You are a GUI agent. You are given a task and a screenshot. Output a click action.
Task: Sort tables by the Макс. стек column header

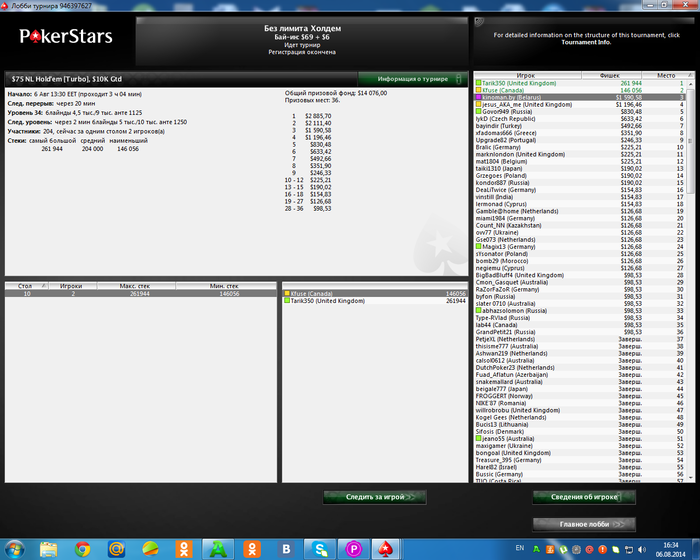136,286
